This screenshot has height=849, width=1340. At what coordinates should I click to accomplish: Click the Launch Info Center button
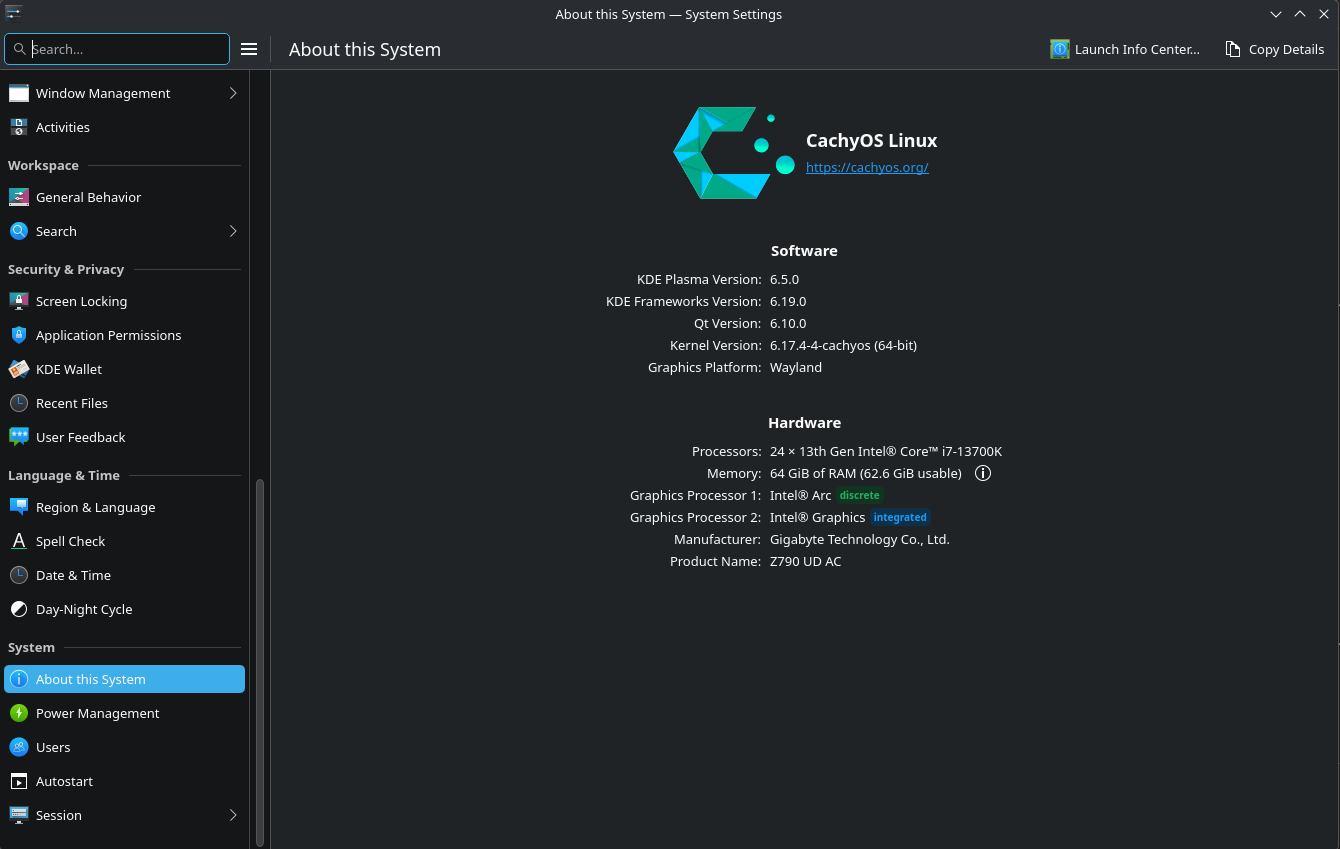(x=1125, y=49)
